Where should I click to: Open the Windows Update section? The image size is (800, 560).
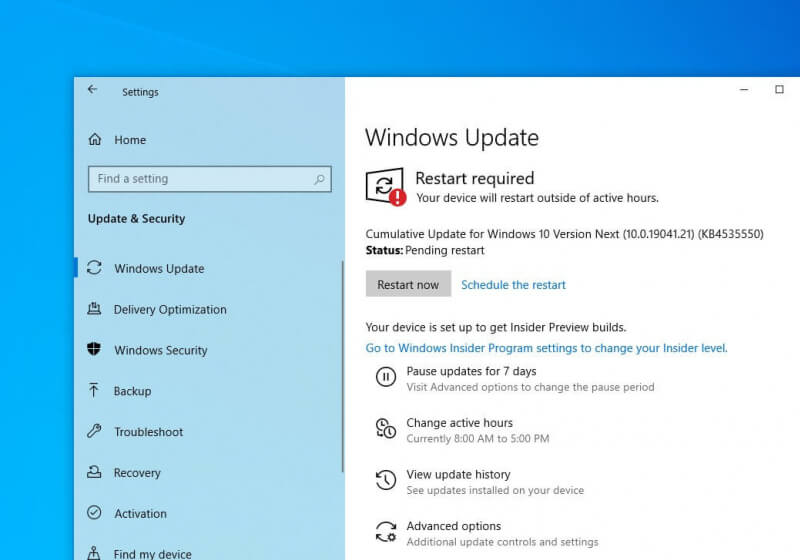pos(158,268)
